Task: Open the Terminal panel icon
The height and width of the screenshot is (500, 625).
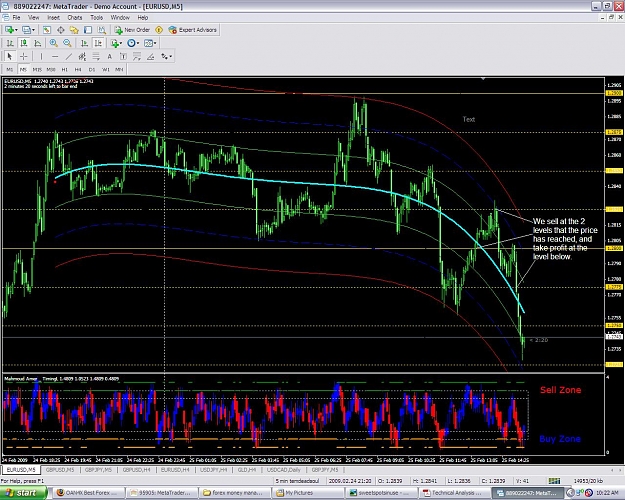Action: [88, 30]
